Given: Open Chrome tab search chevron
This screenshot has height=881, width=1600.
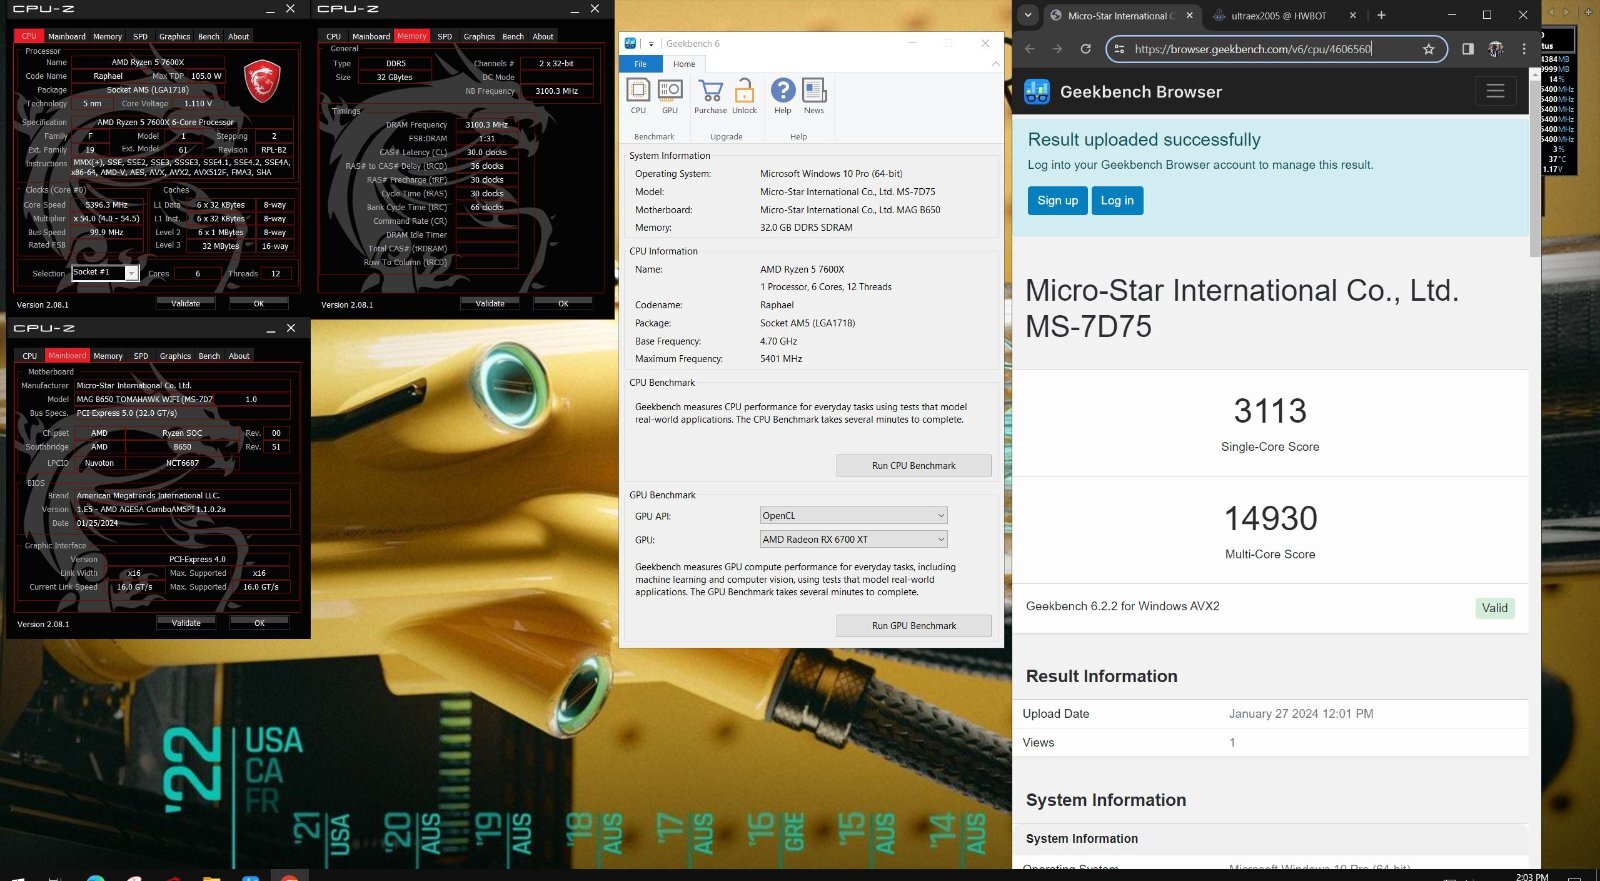Looking at the screenshot, I should pos(1028,15).
